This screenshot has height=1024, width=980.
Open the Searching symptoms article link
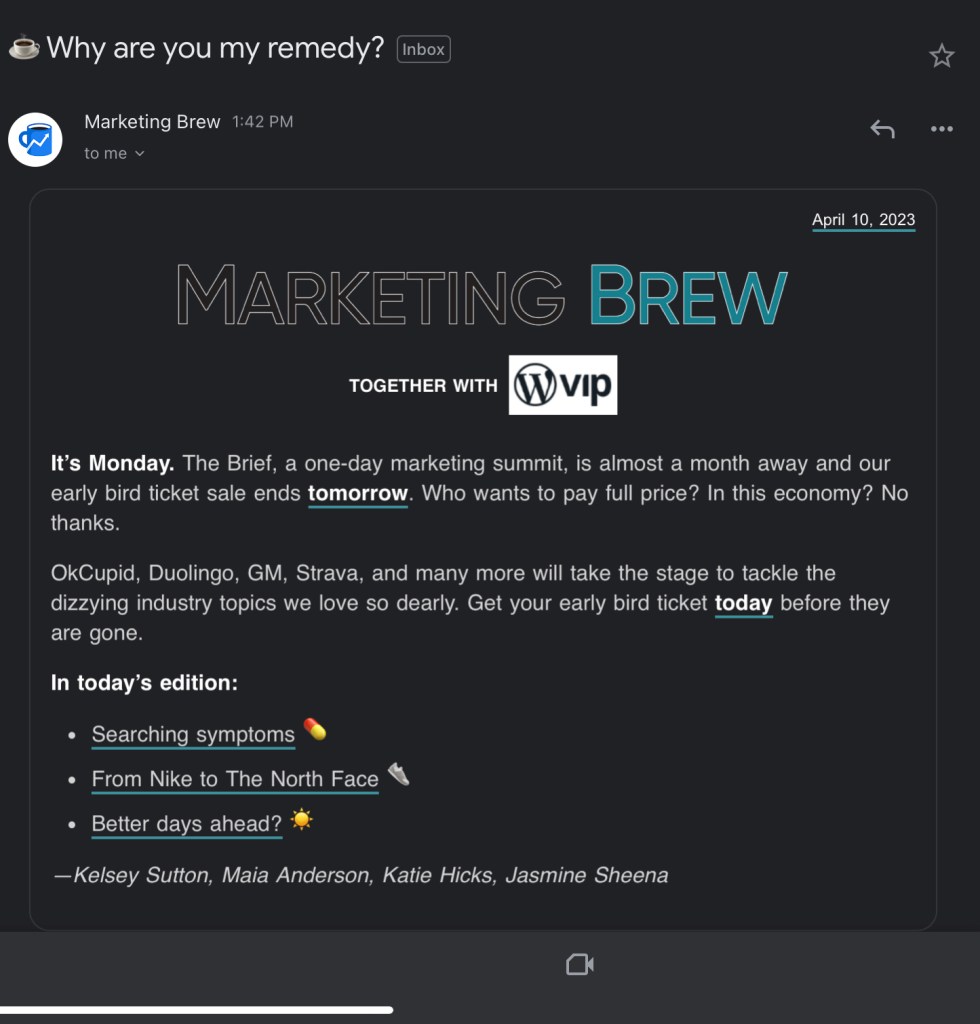[x=193, y=734]
